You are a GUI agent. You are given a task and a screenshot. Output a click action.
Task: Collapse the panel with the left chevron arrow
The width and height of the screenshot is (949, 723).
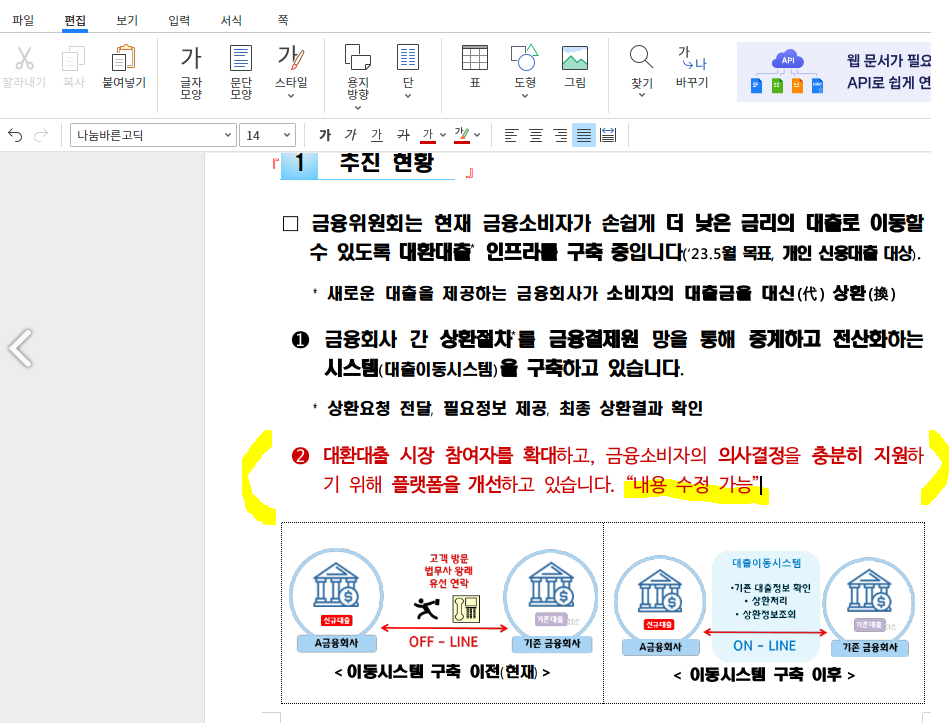(20, 348)
